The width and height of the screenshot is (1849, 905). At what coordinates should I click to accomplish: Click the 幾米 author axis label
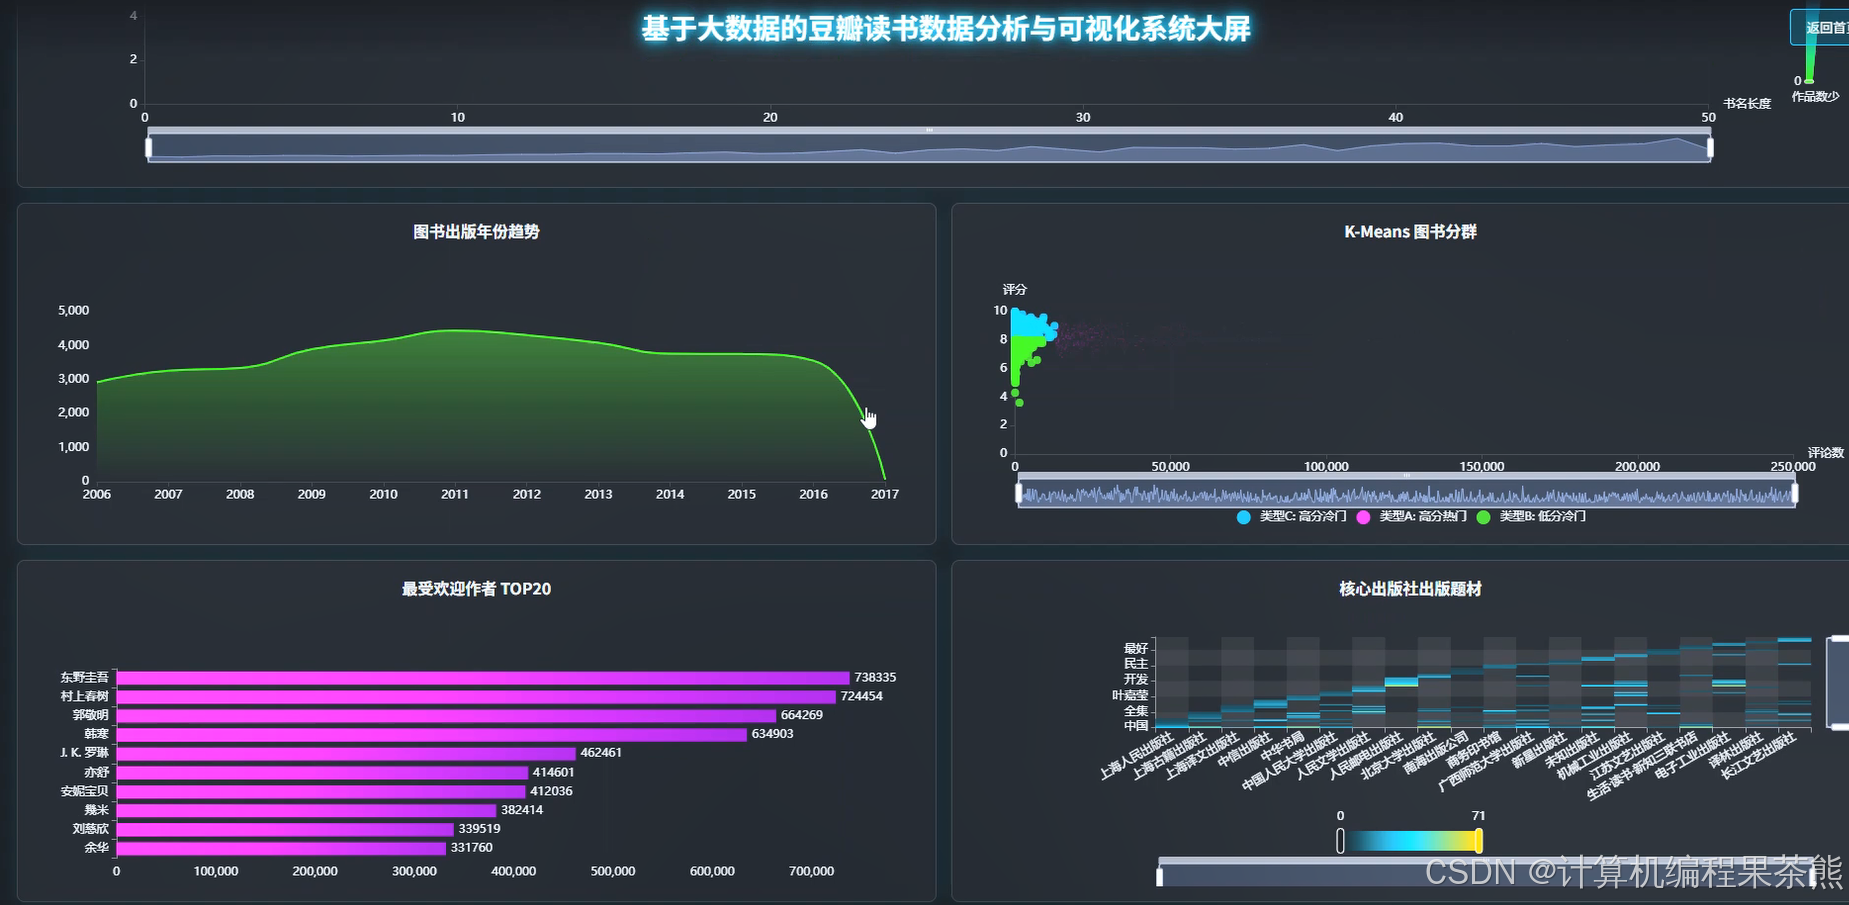97,810
